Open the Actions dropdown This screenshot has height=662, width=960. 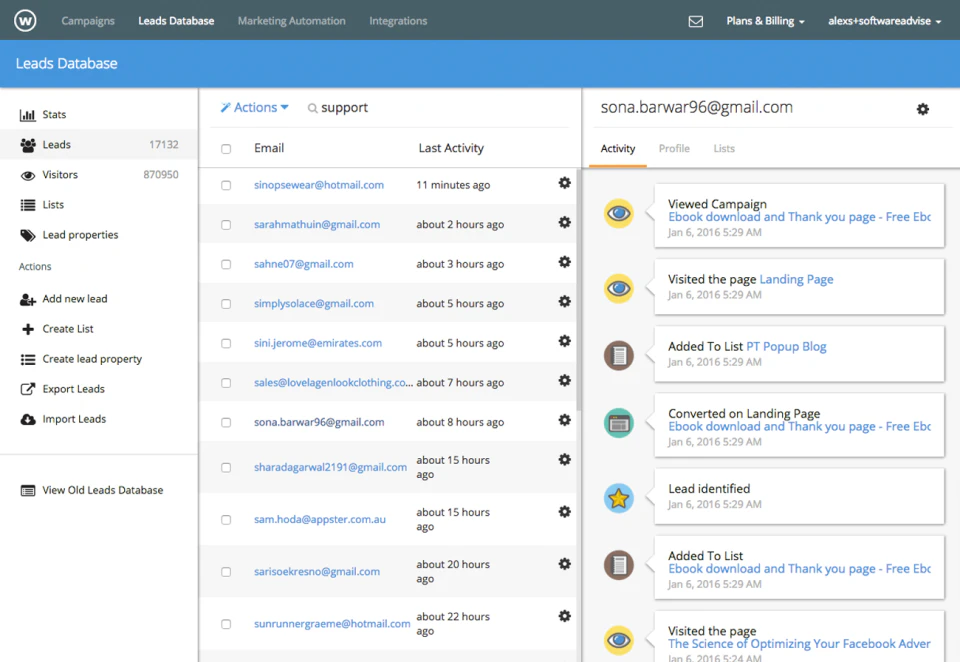click(x=253, y=107)
